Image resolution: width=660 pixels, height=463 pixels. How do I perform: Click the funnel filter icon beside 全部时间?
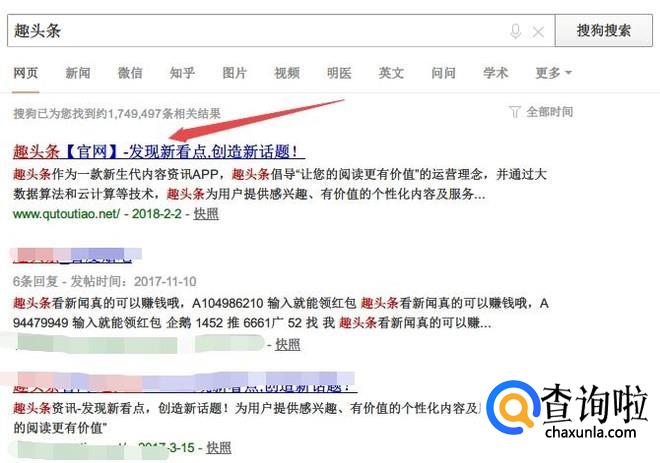pyautogui.click(x=514, y=112)
